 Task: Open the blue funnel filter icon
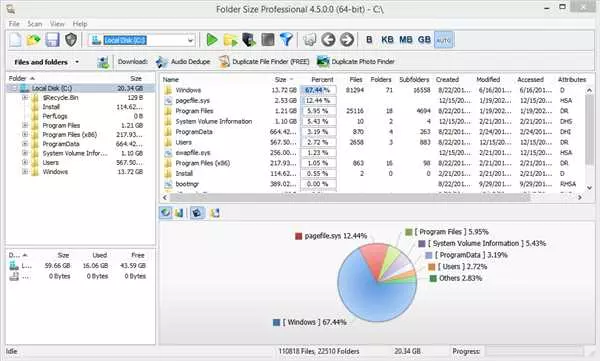coord(286,39)
